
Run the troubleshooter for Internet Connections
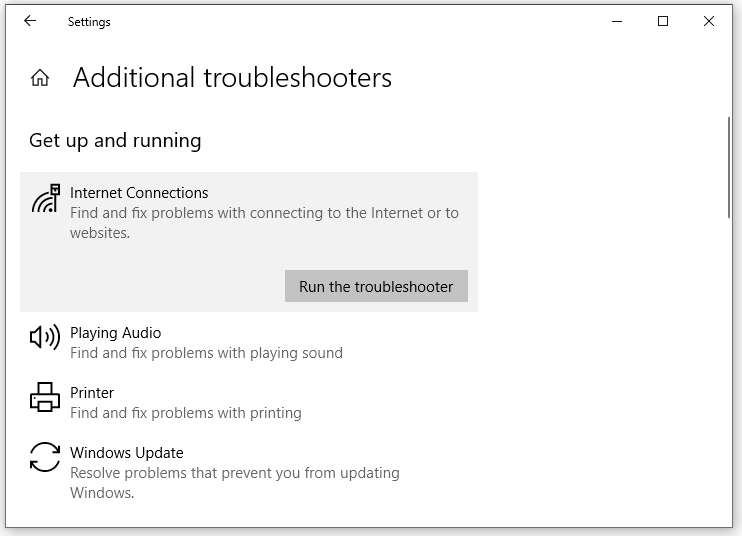pyautogui.click(x=376, y=286)
